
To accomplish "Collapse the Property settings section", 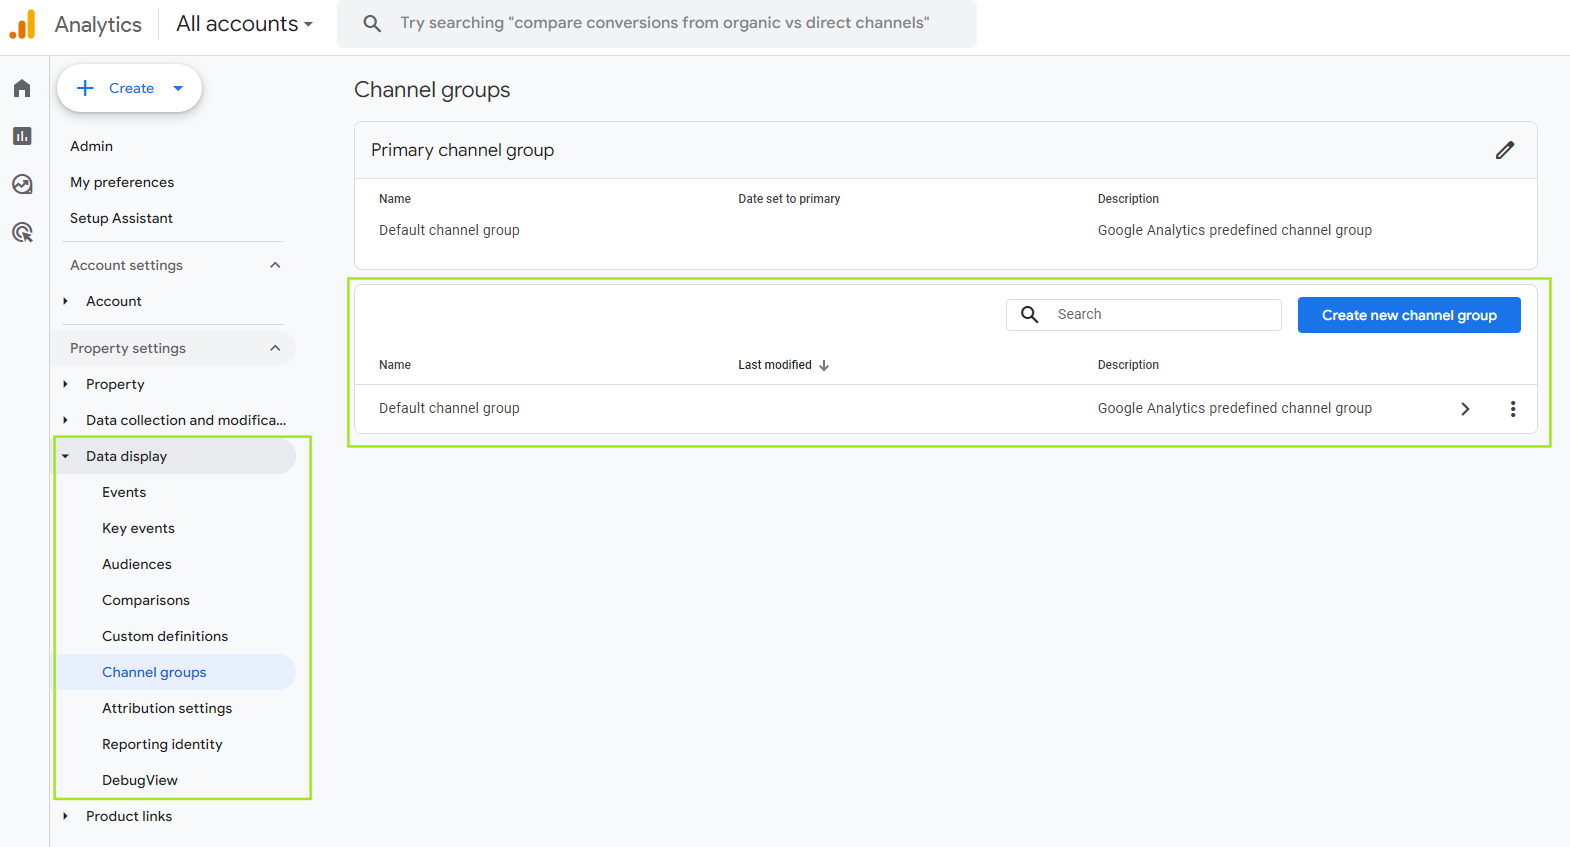I will [275, 348].
